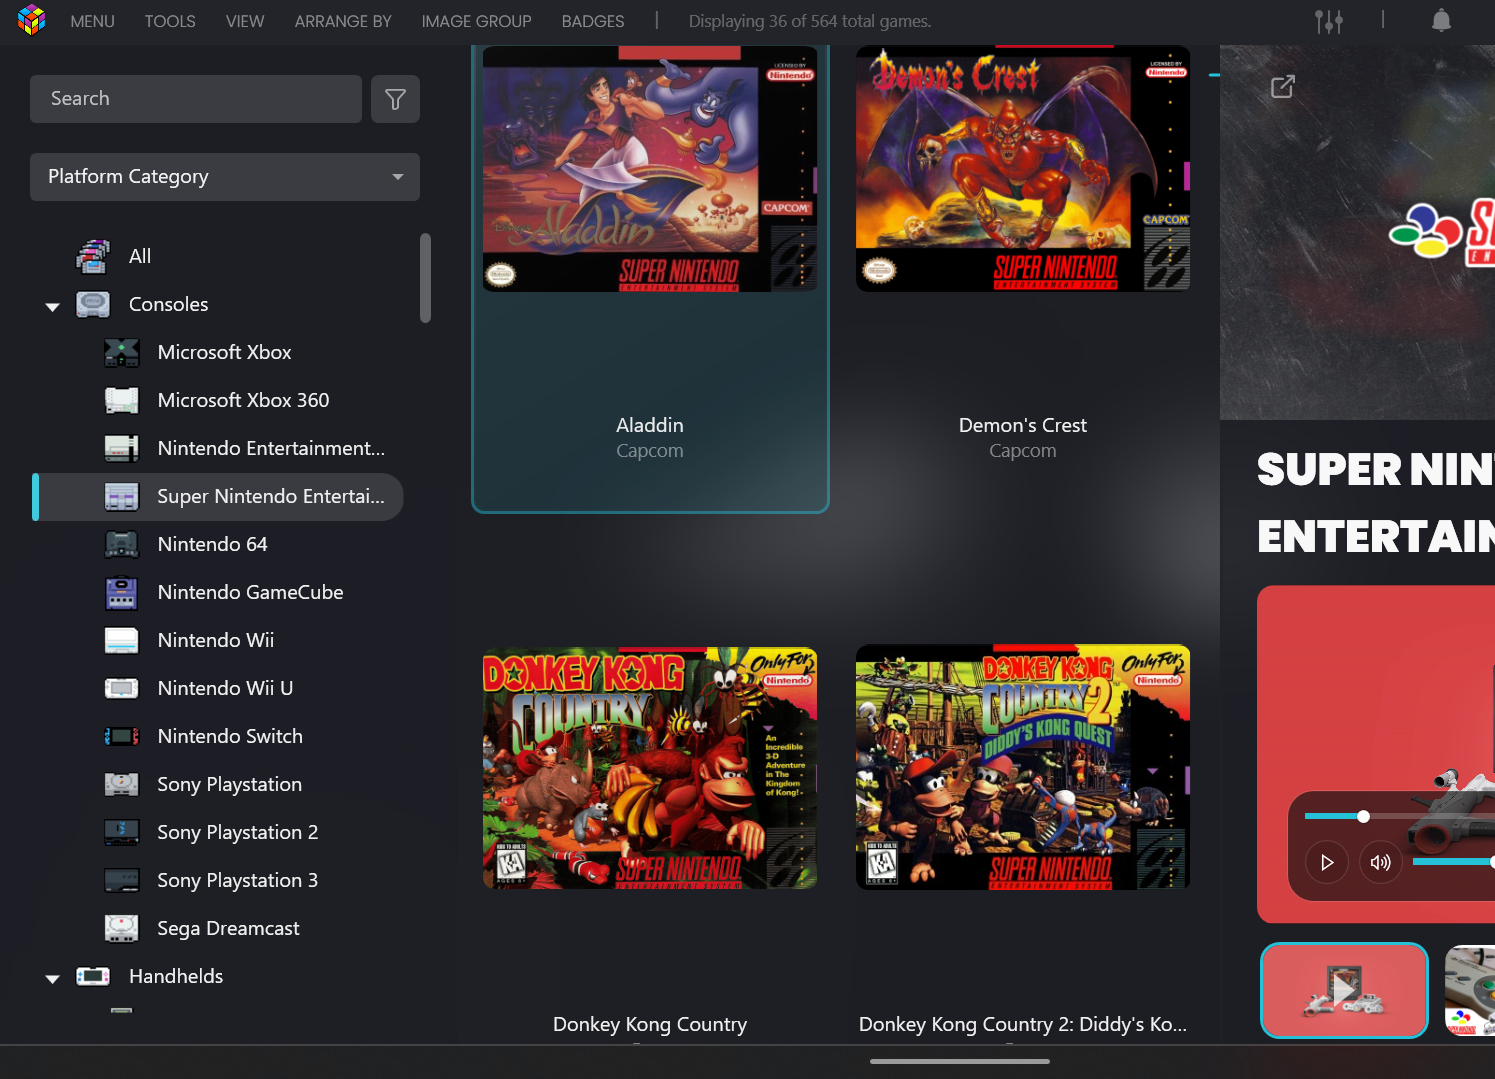This screenshot has height=1079, width=1495.
Task: Select the Demon's Crest box art
Action: pos(1023,169)
